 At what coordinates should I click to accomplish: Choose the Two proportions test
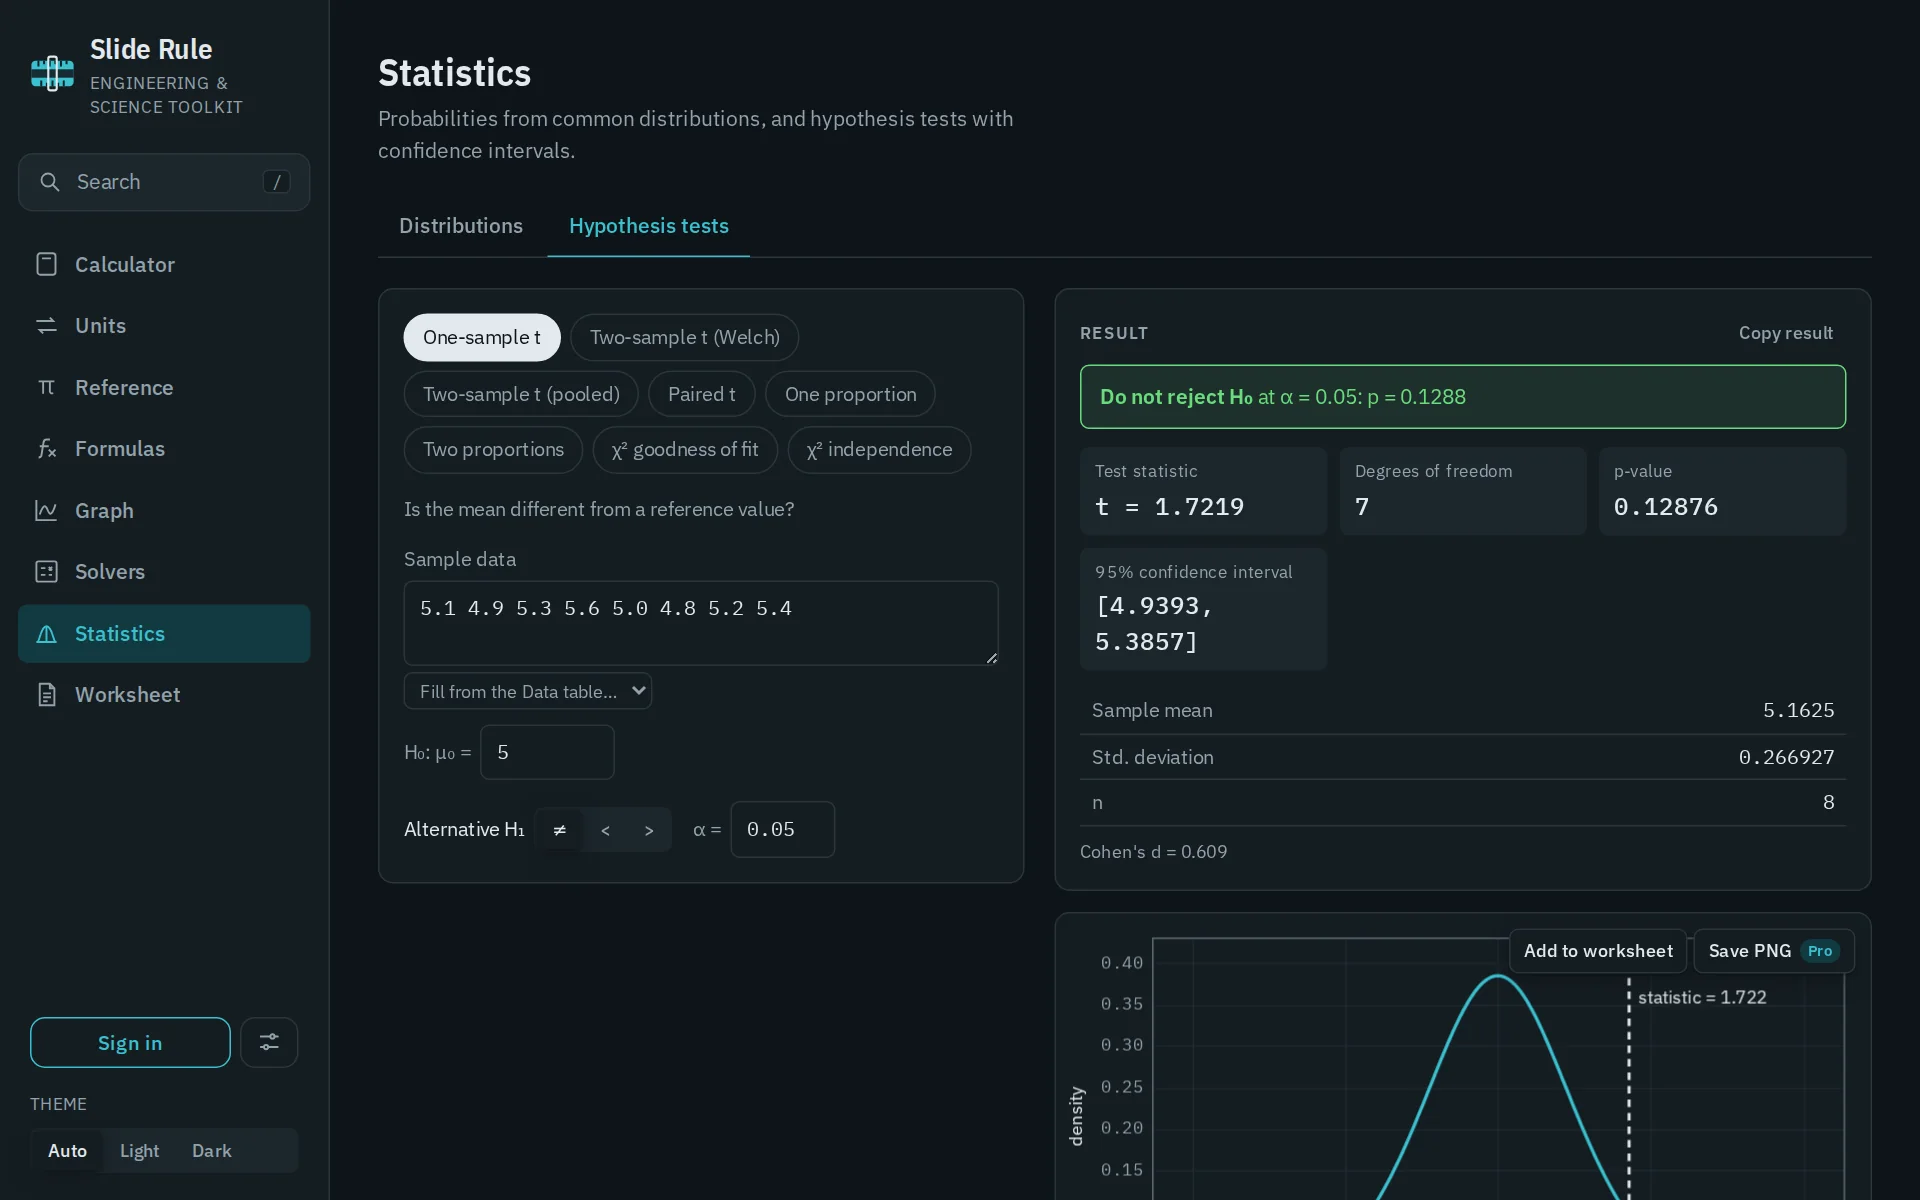[493, 450]
